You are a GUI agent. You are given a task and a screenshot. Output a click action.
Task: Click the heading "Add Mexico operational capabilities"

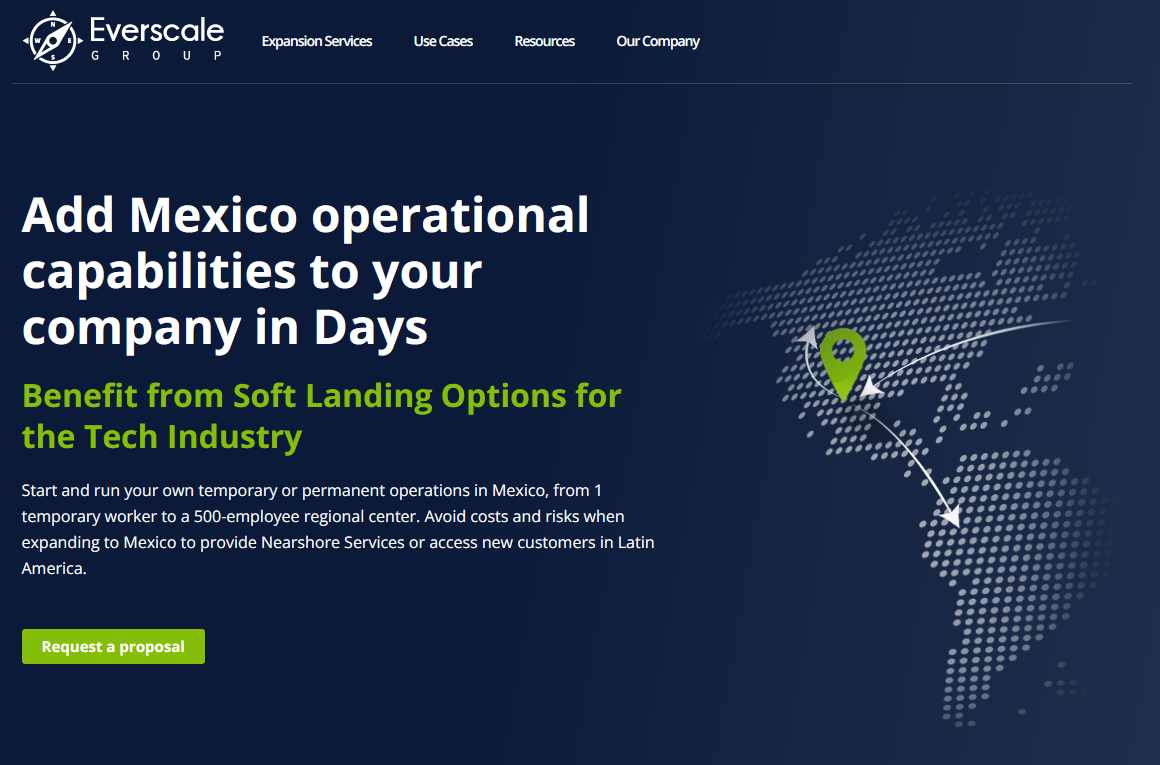click(x=306, y=271)
